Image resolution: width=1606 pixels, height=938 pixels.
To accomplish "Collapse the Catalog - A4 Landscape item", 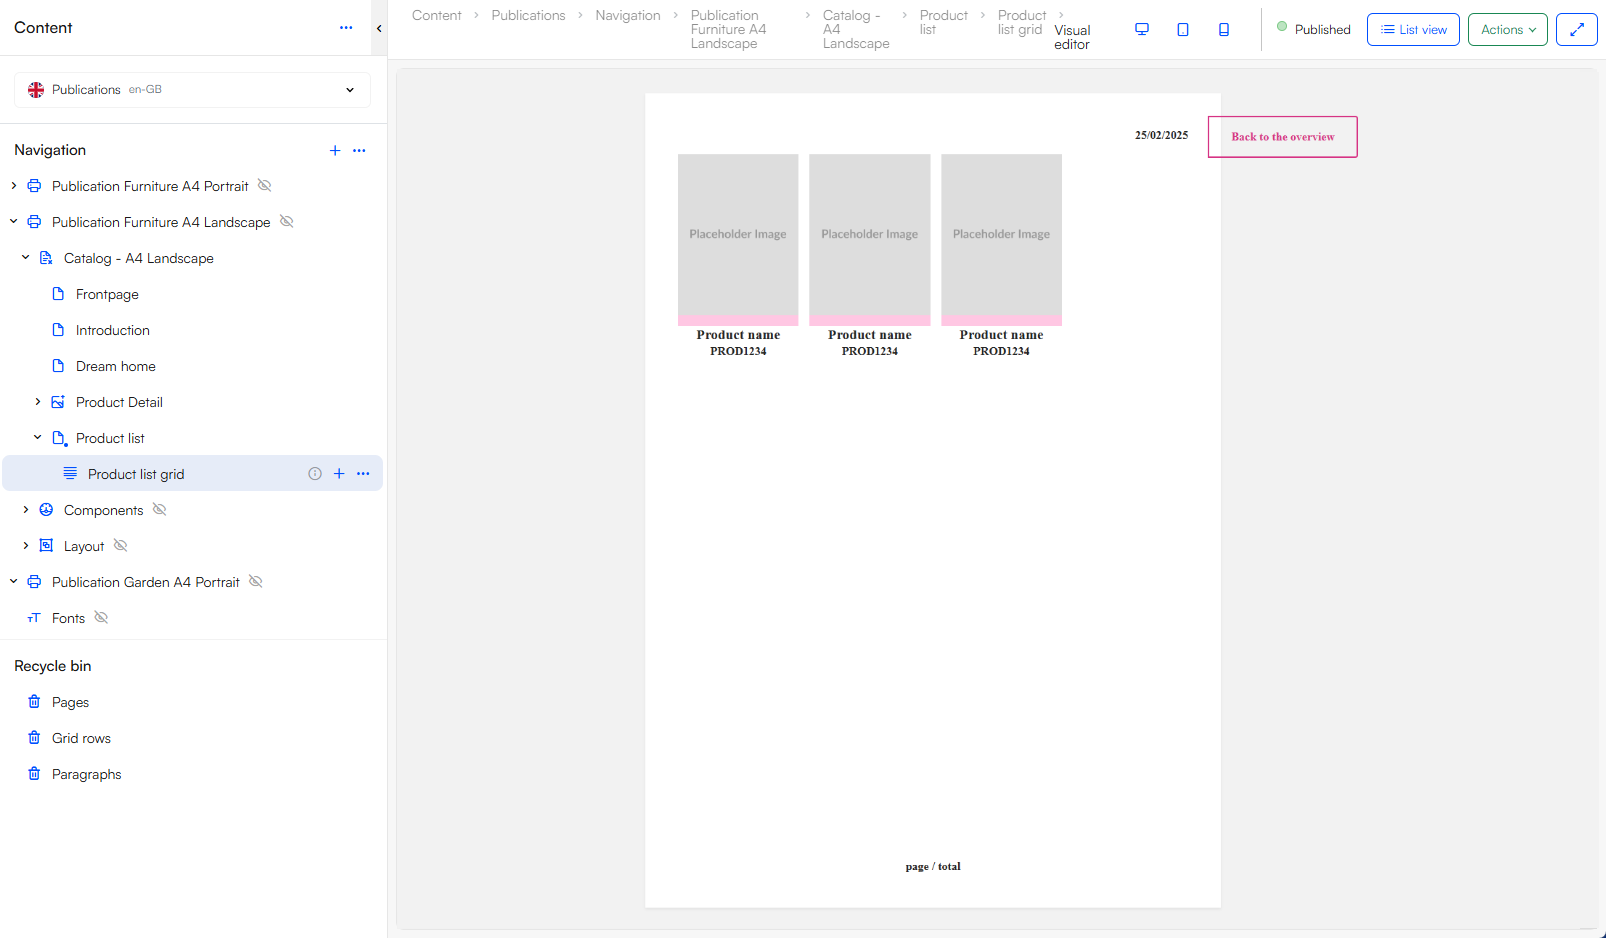I will [25, 257].
